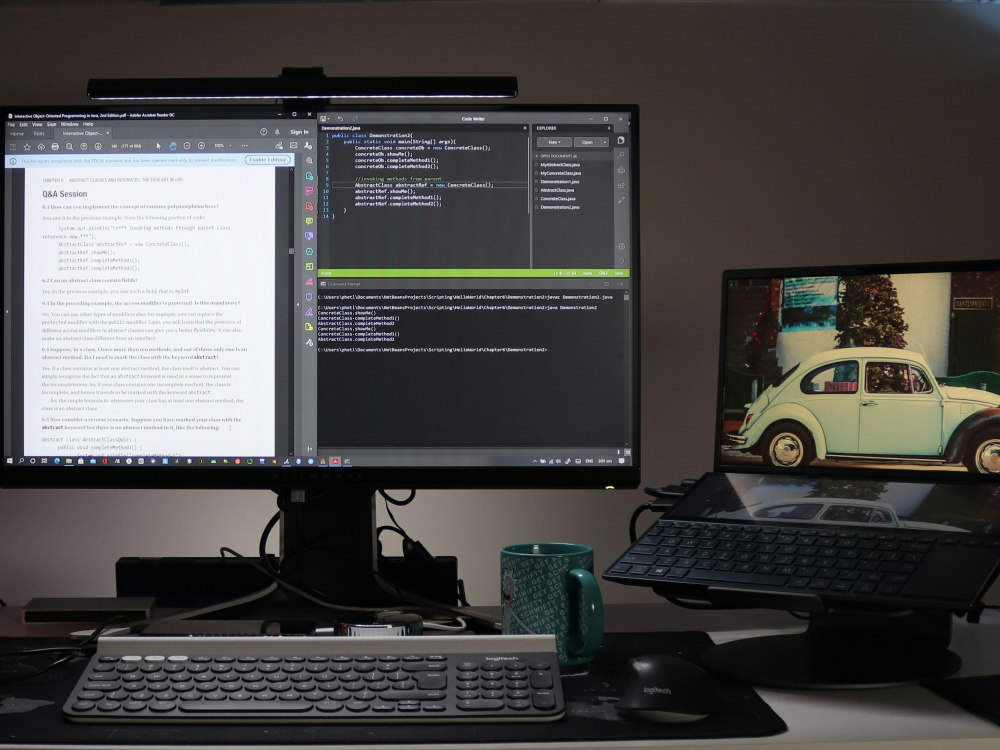Screen dimensions: 1000x750
Task: Click the Action Center notification icon
Action: 621,461
